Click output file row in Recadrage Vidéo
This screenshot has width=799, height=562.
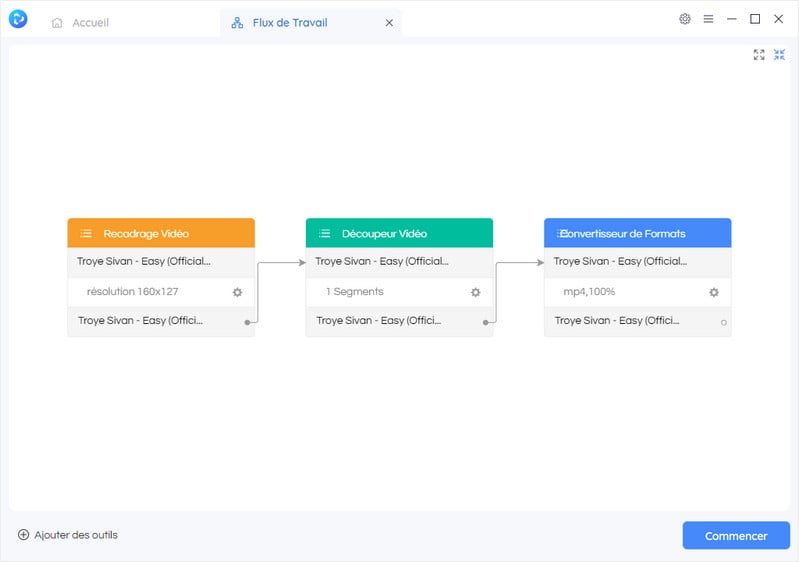[161, 321]
